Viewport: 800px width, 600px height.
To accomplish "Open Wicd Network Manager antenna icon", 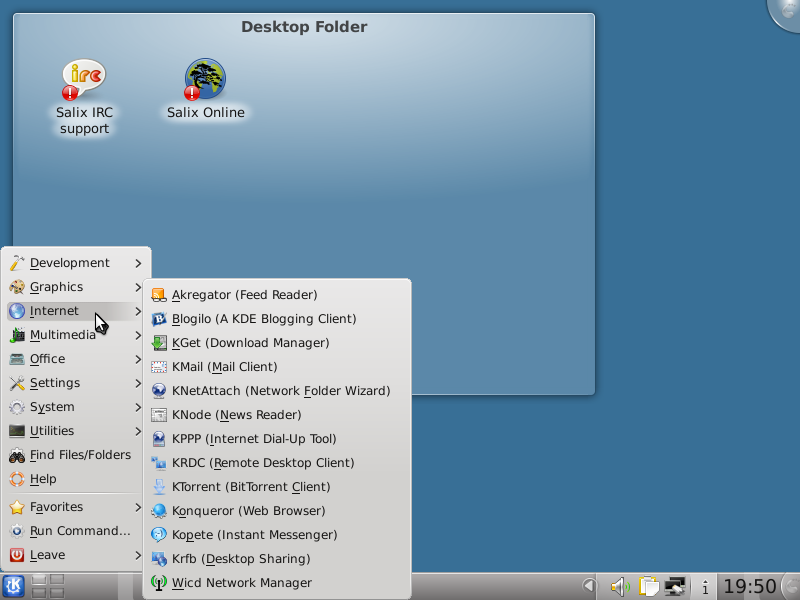I will click(x=159, y=583).
